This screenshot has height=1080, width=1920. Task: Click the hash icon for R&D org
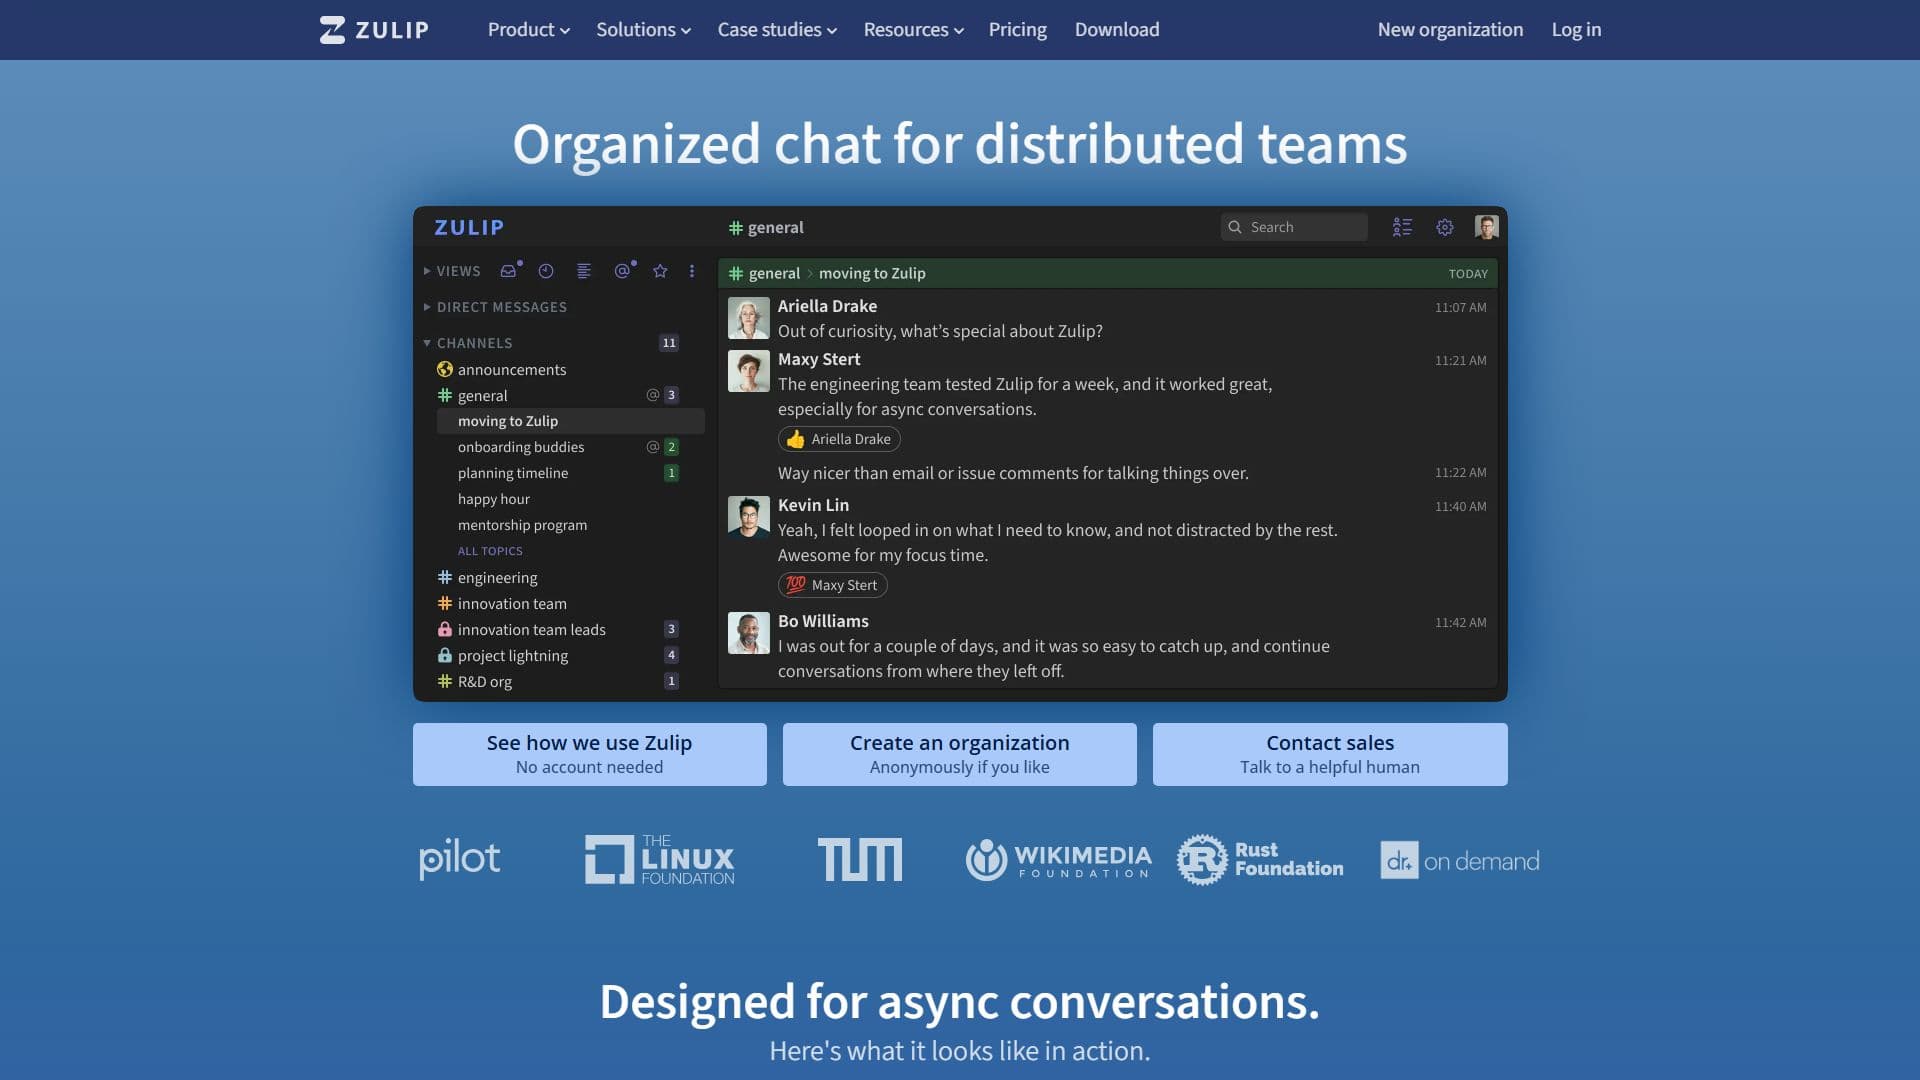point(445,681)
